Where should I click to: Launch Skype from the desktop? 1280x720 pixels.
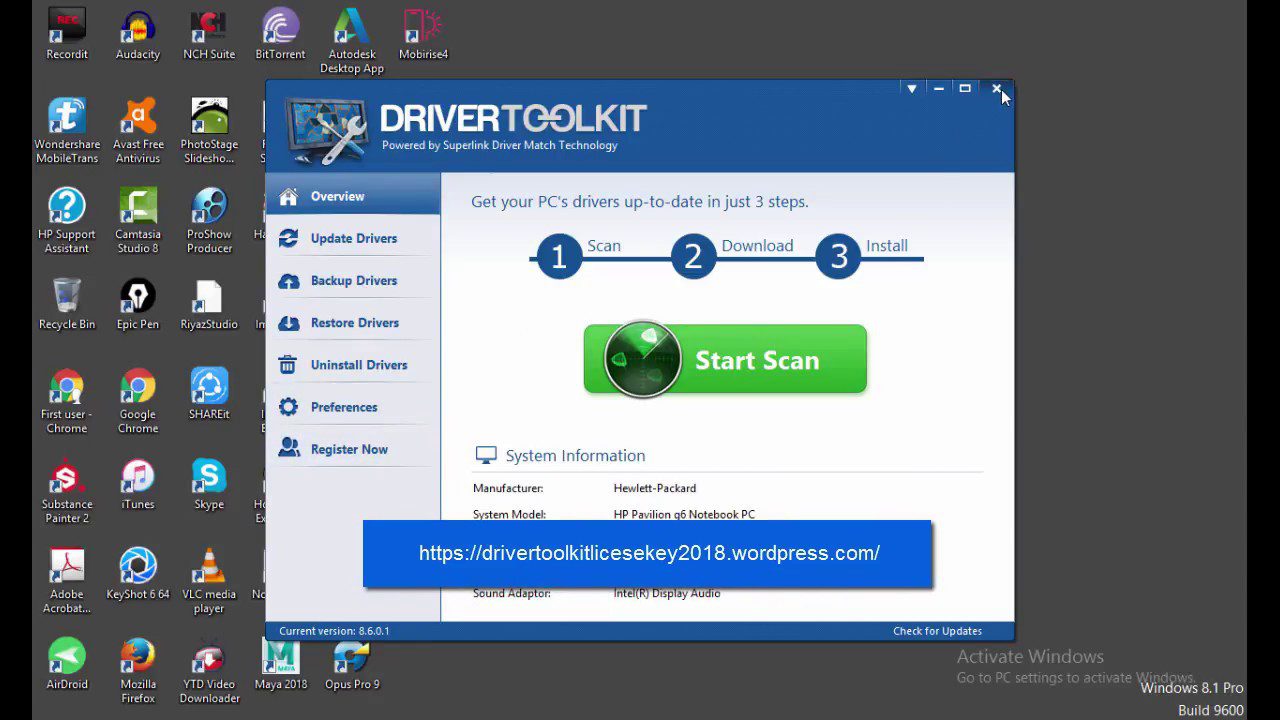point(209,484)
